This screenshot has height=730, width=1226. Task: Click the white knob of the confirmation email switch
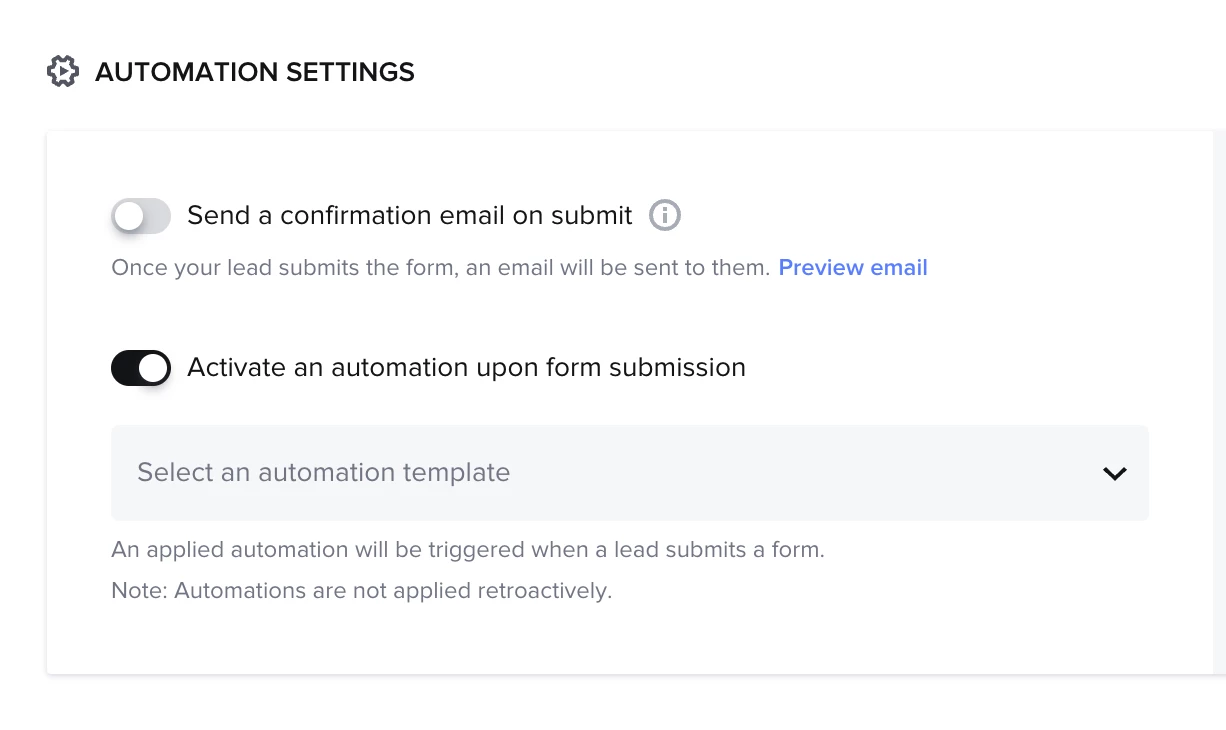click(129, 216)
